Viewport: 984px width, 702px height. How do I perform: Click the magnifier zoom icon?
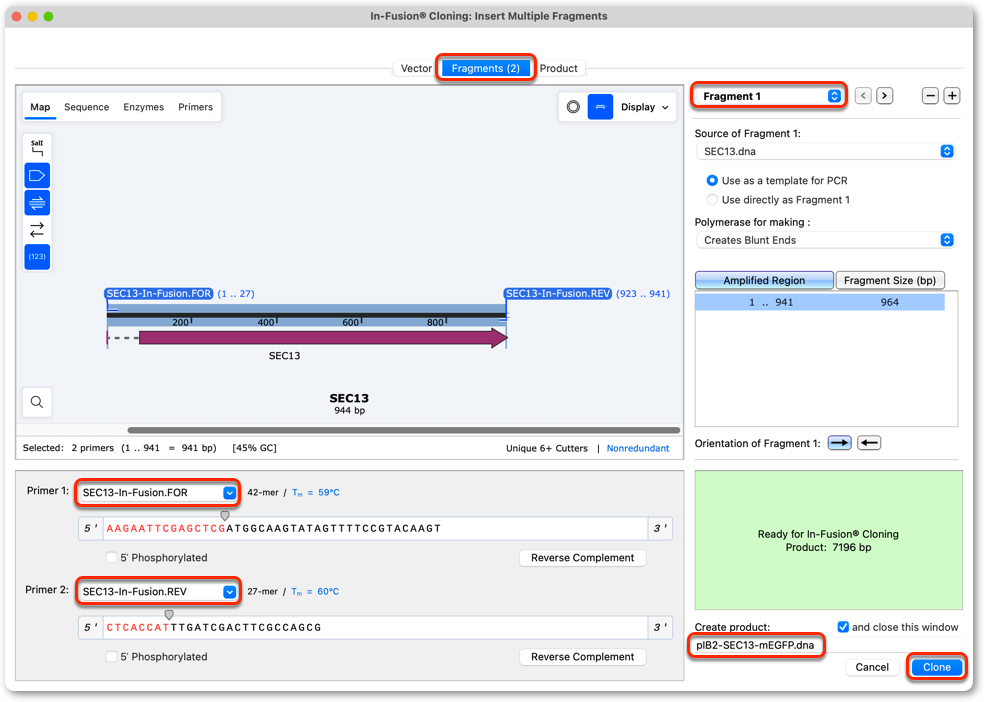coord(37,402)
